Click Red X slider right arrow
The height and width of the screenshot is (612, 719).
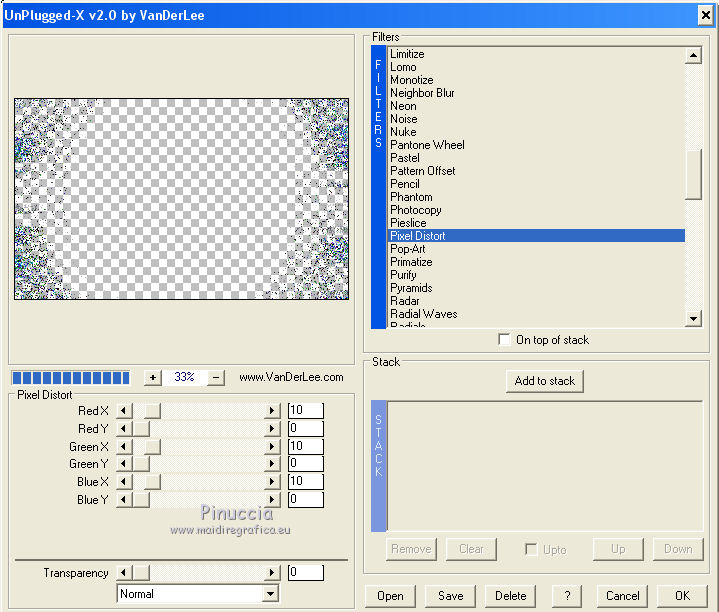coord(271,411)
